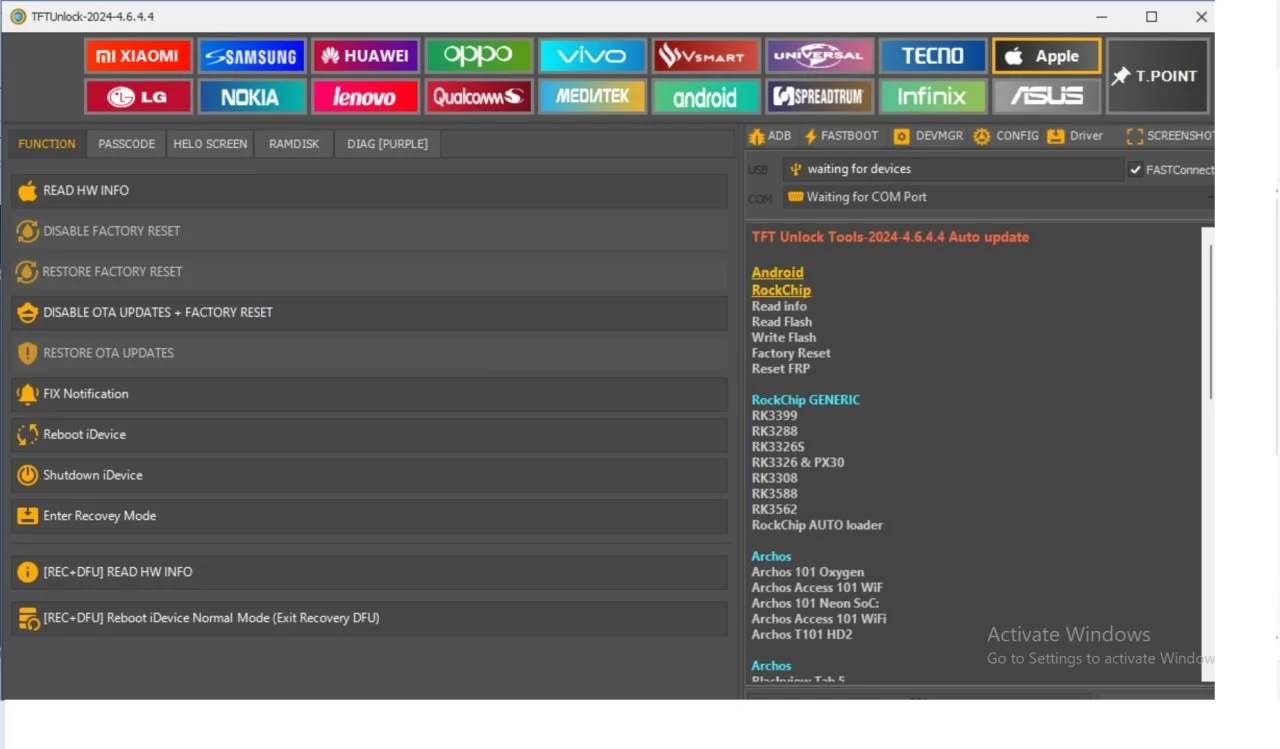The width and height of the screenshot is (1280, 749).
Task: Click the TFTUnlock title bar app icon
Action: (17, 17)
